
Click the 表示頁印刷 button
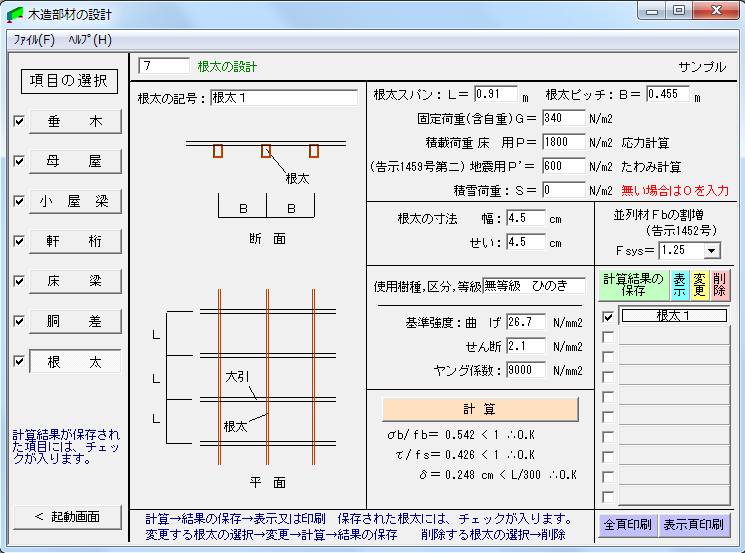694,524
